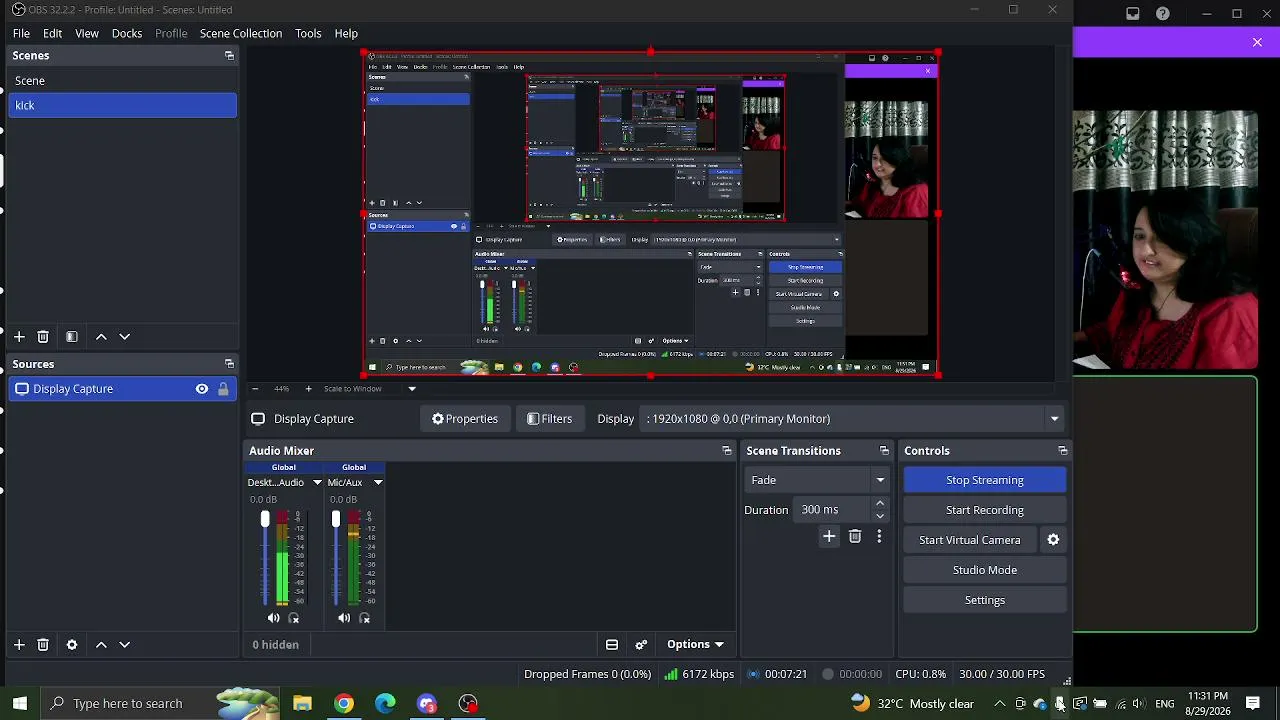Toggle lock on Display Capture source
Screen dimensions: 1280x720
[223, 389]
